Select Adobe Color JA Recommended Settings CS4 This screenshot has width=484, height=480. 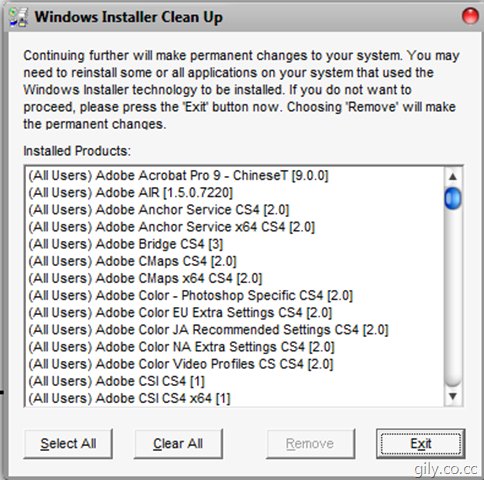[208, 330]
